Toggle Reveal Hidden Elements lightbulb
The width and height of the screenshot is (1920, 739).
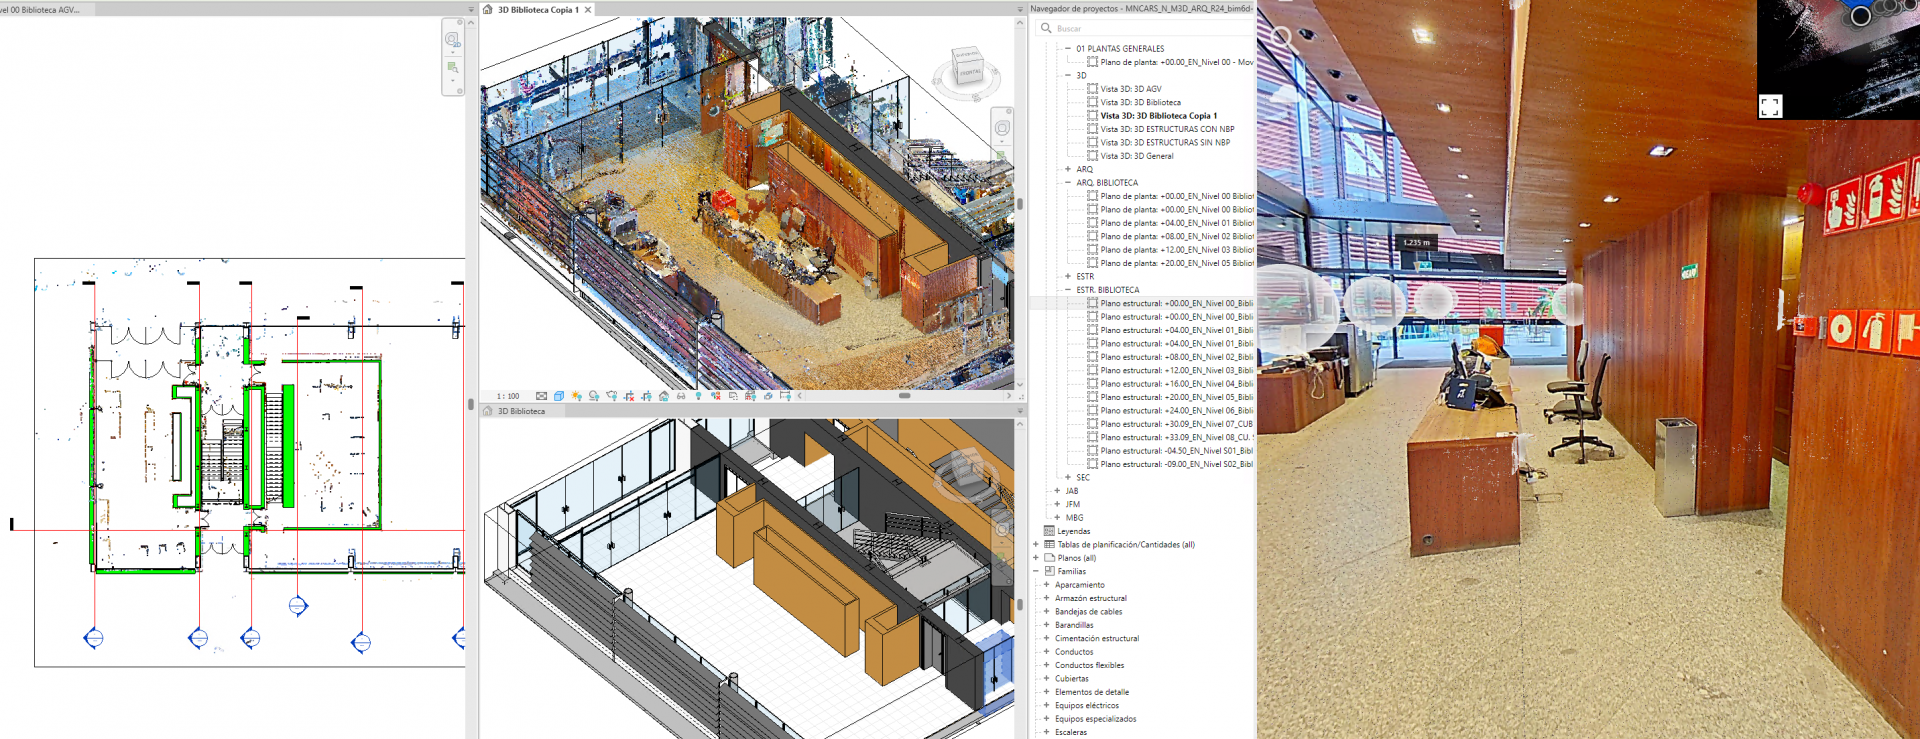(698, 396)
